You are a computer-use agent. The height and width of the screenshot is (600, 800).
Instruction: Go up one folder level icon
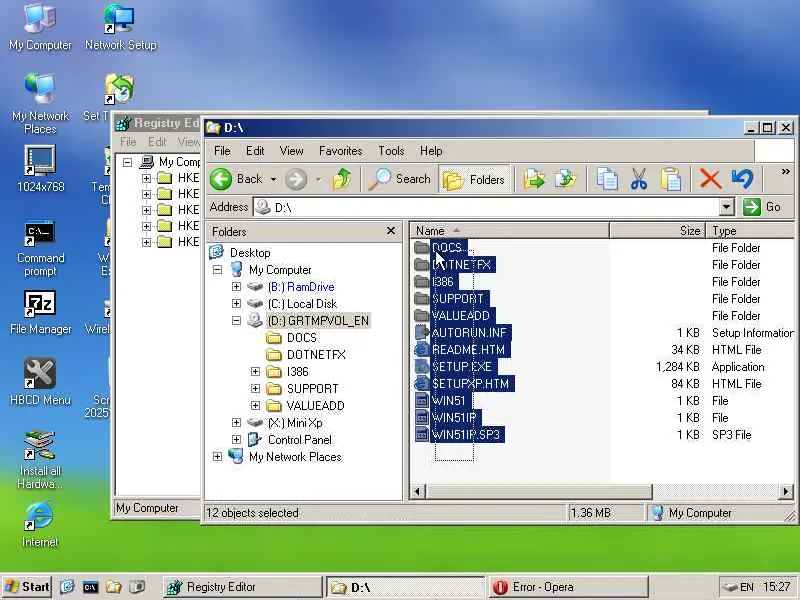[x=342, y=179]
